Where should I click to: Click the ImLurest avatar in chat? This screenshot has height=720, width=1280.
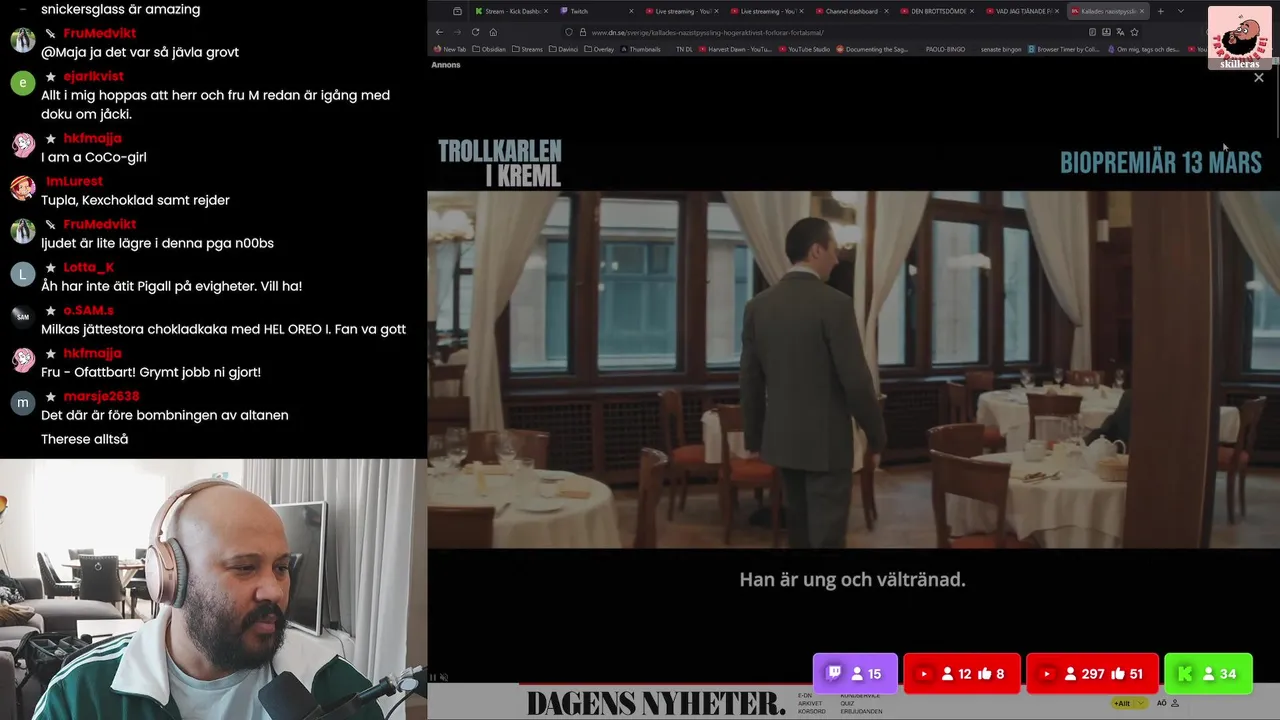22,188
